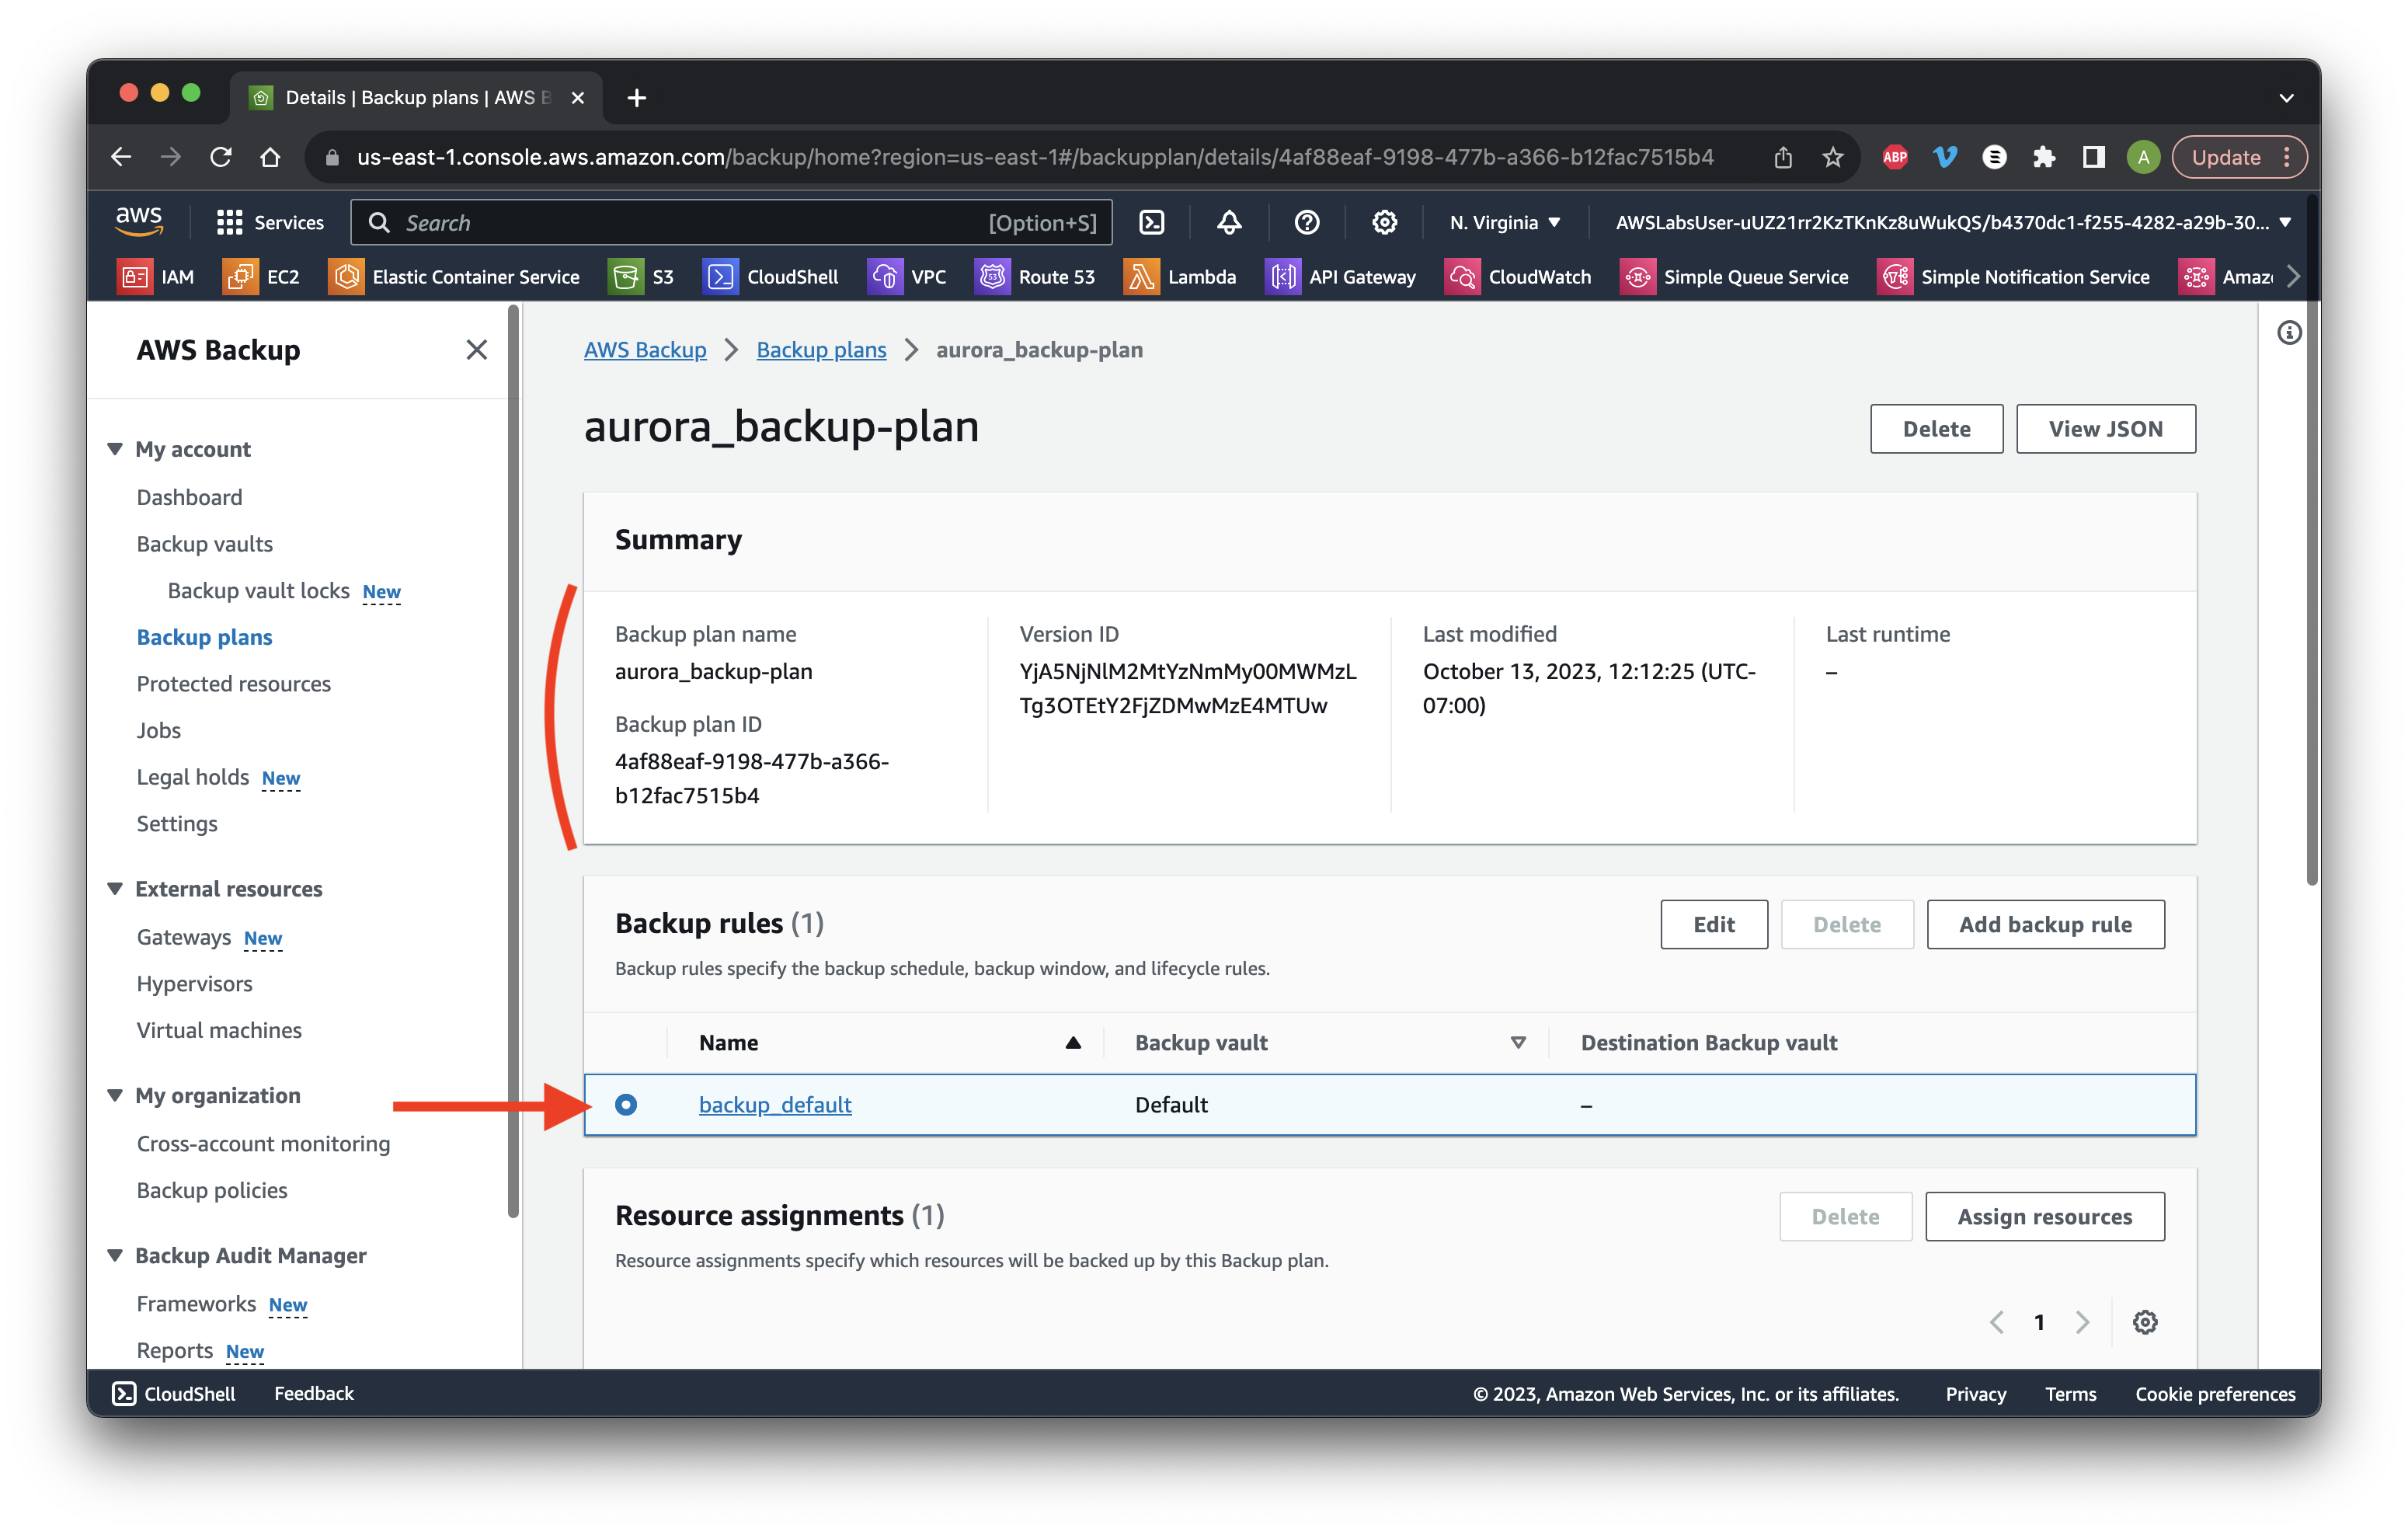Open a new browser tab
Screen dimensions: 2408x1532
click(636, 98)
